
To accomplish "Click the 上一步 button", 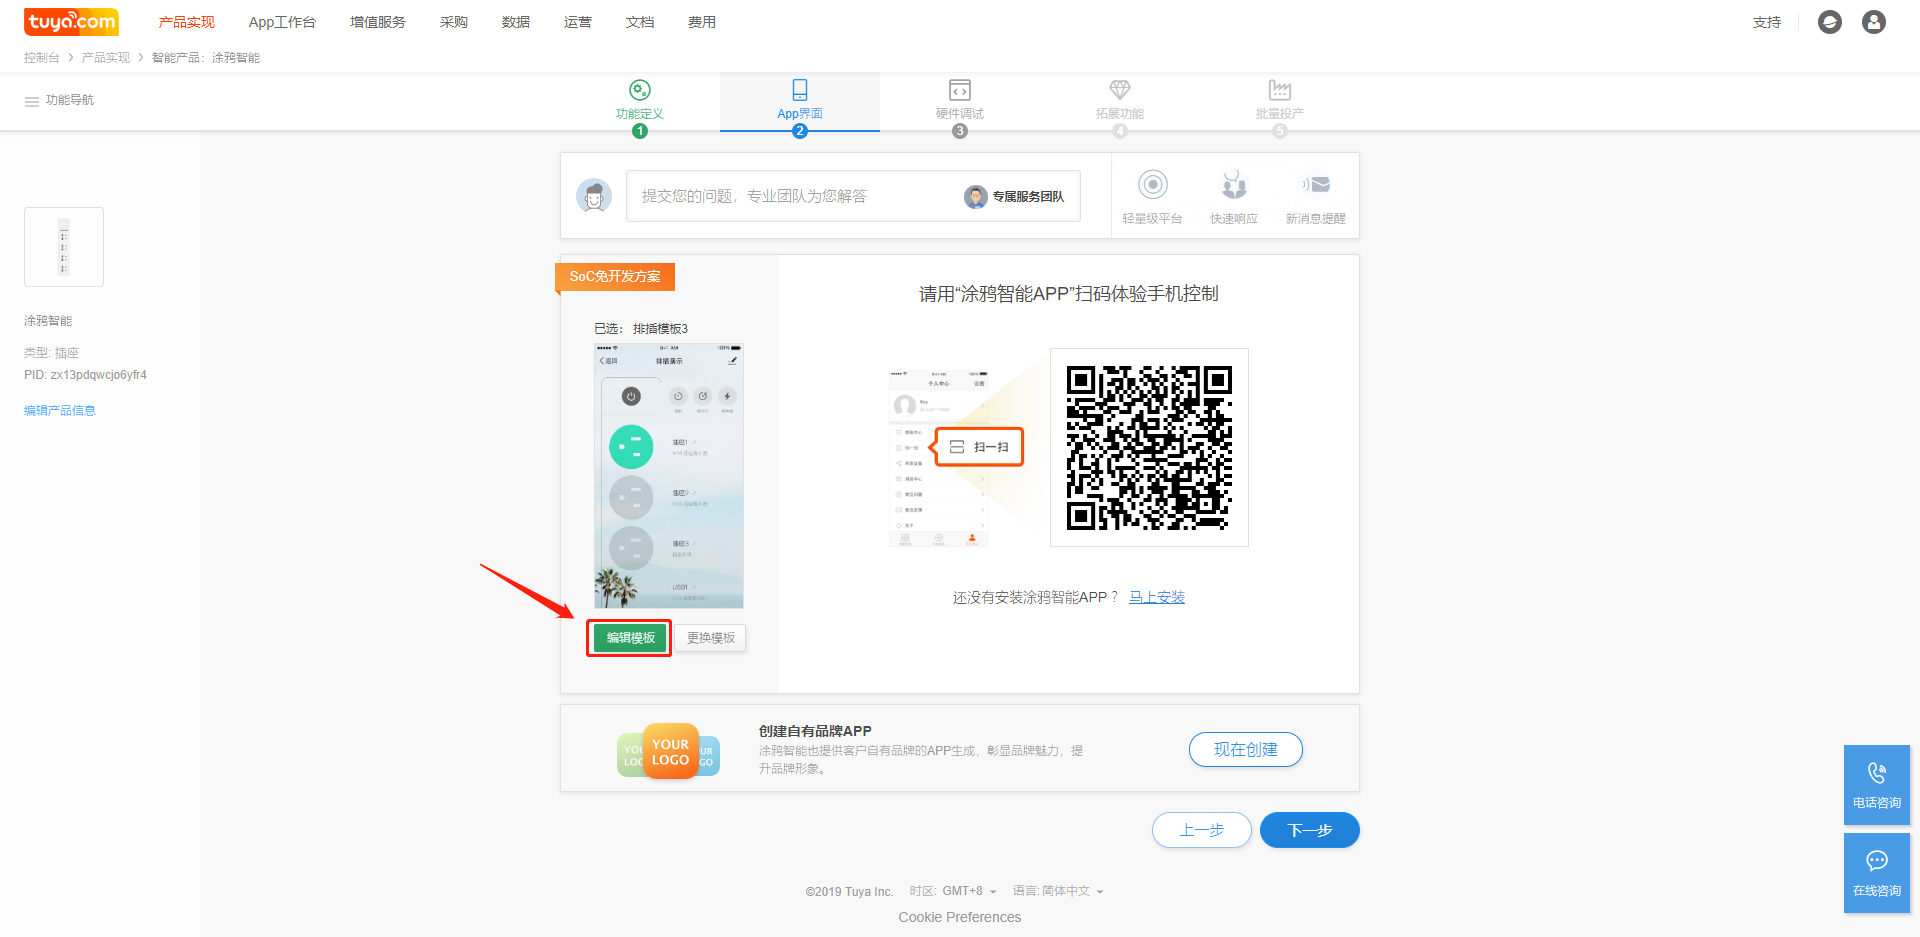I will (1202, 830).
